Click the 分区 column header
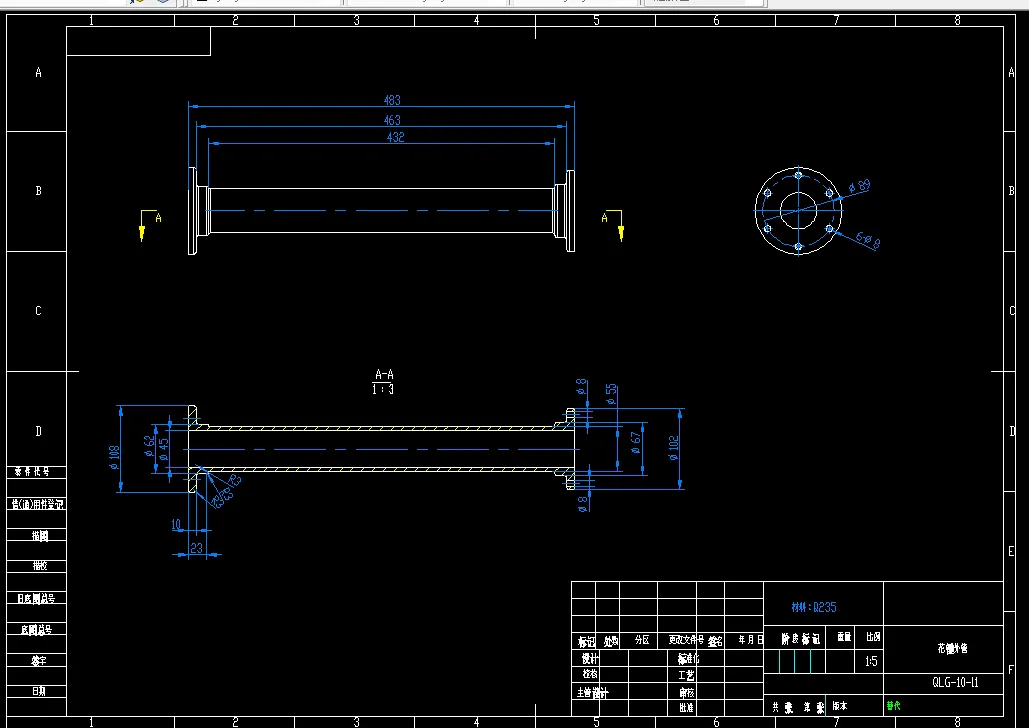The width and height of the screenshot is (1029, 728). [642, 639]
